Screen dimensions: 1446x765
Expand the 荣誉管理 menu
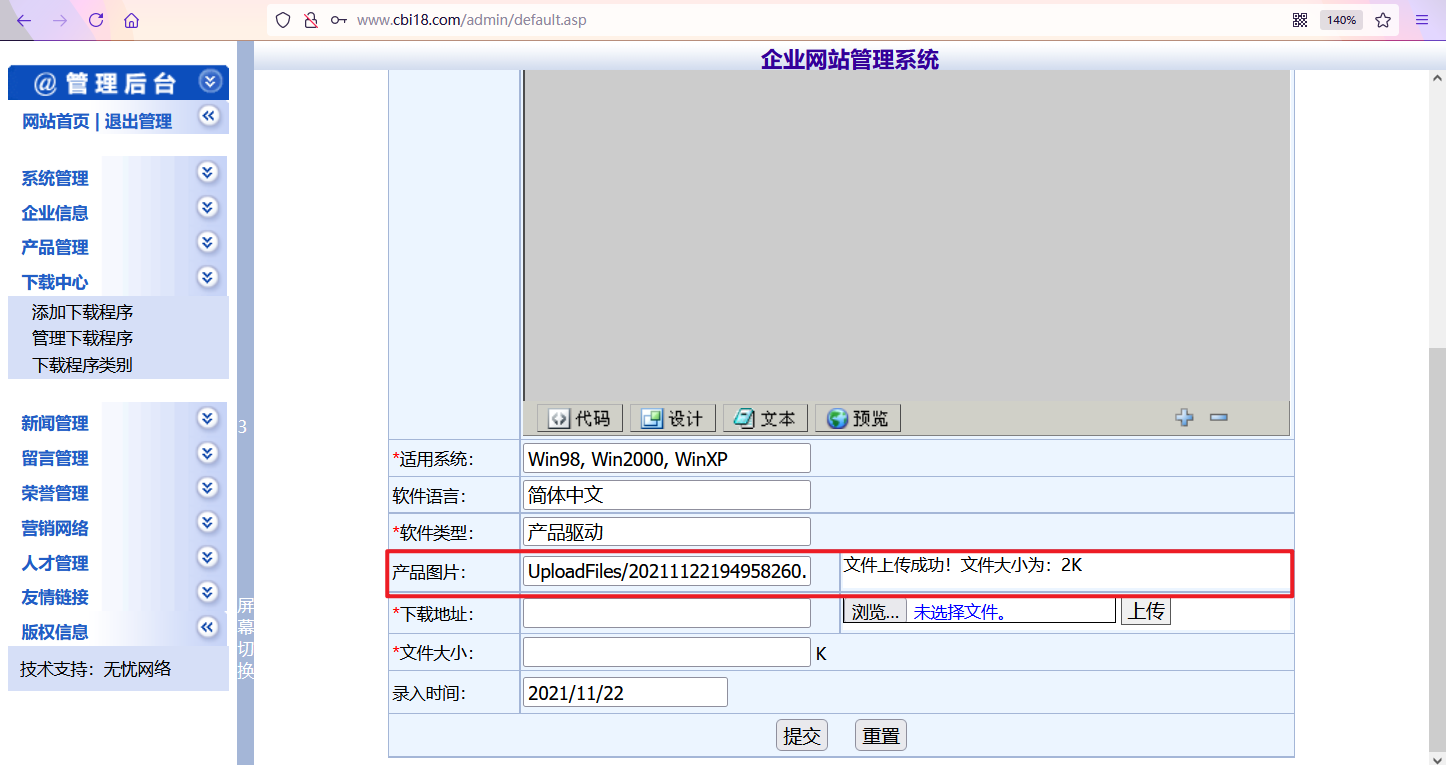tap(55, 493)
